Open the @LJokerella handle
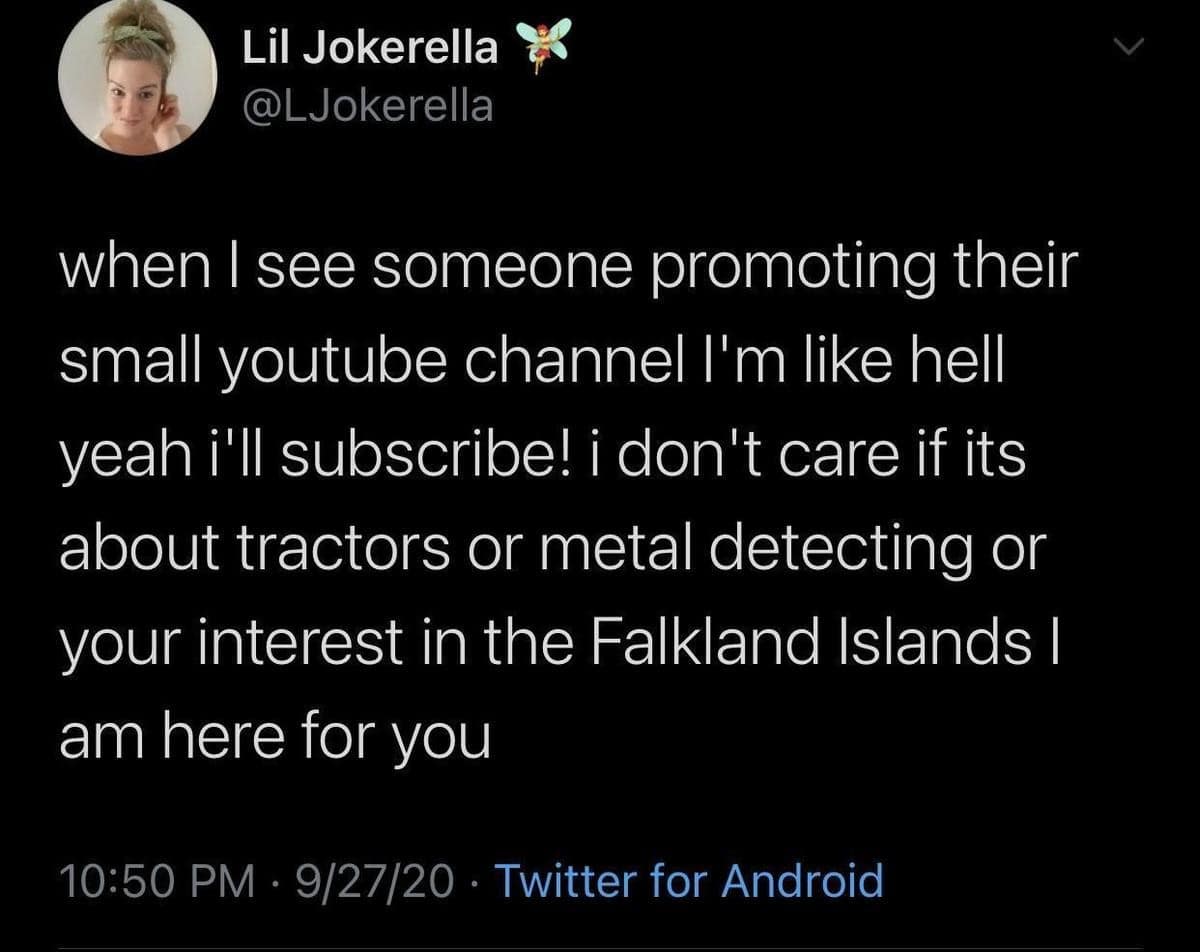Viewport: 1200px width, 952px height. (368, 105)
